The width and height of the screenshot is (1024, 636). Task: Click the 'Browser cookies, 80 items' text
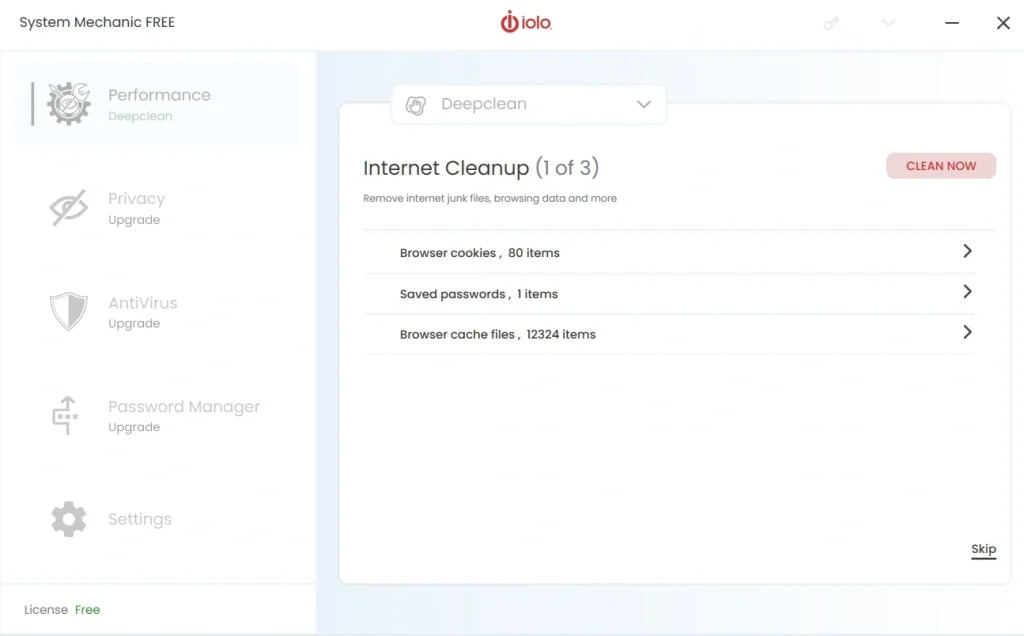point(479,253)
